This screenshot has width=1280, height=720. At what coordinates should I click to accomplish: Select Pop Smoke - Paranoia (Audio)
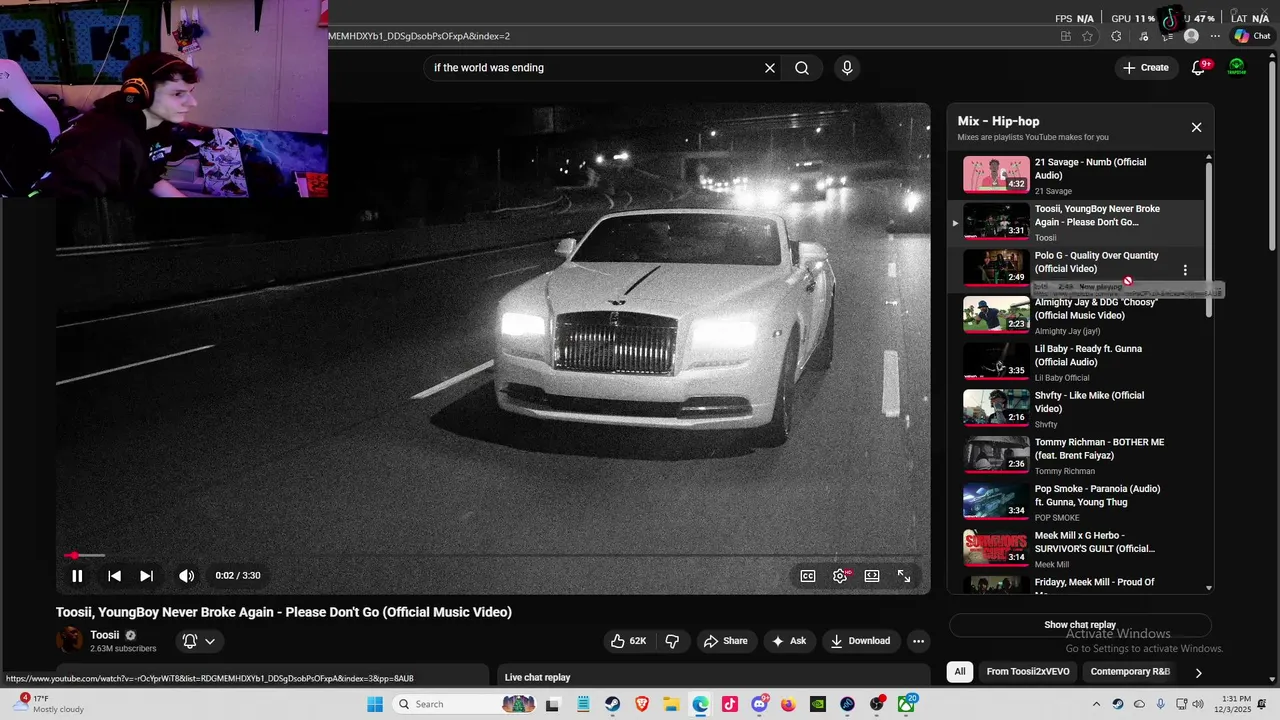(x=1076, y=502)
